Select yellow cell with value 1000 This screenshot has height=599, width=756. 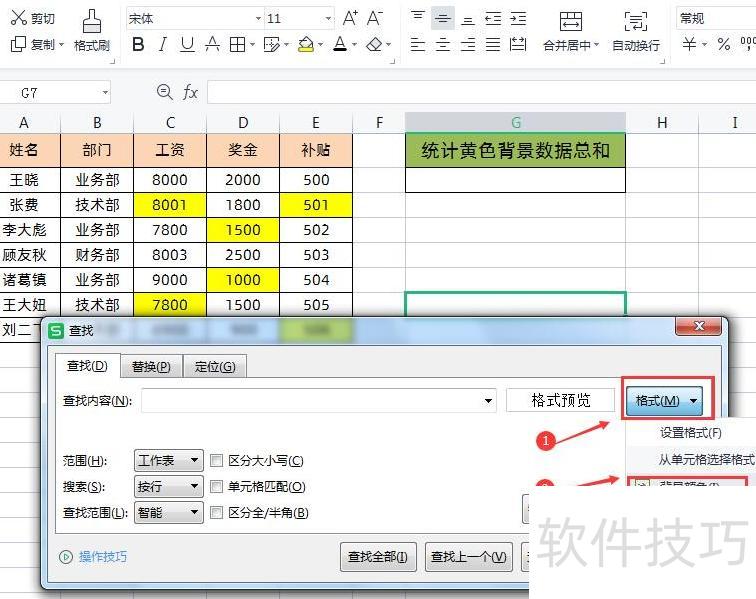coord(243,280)
